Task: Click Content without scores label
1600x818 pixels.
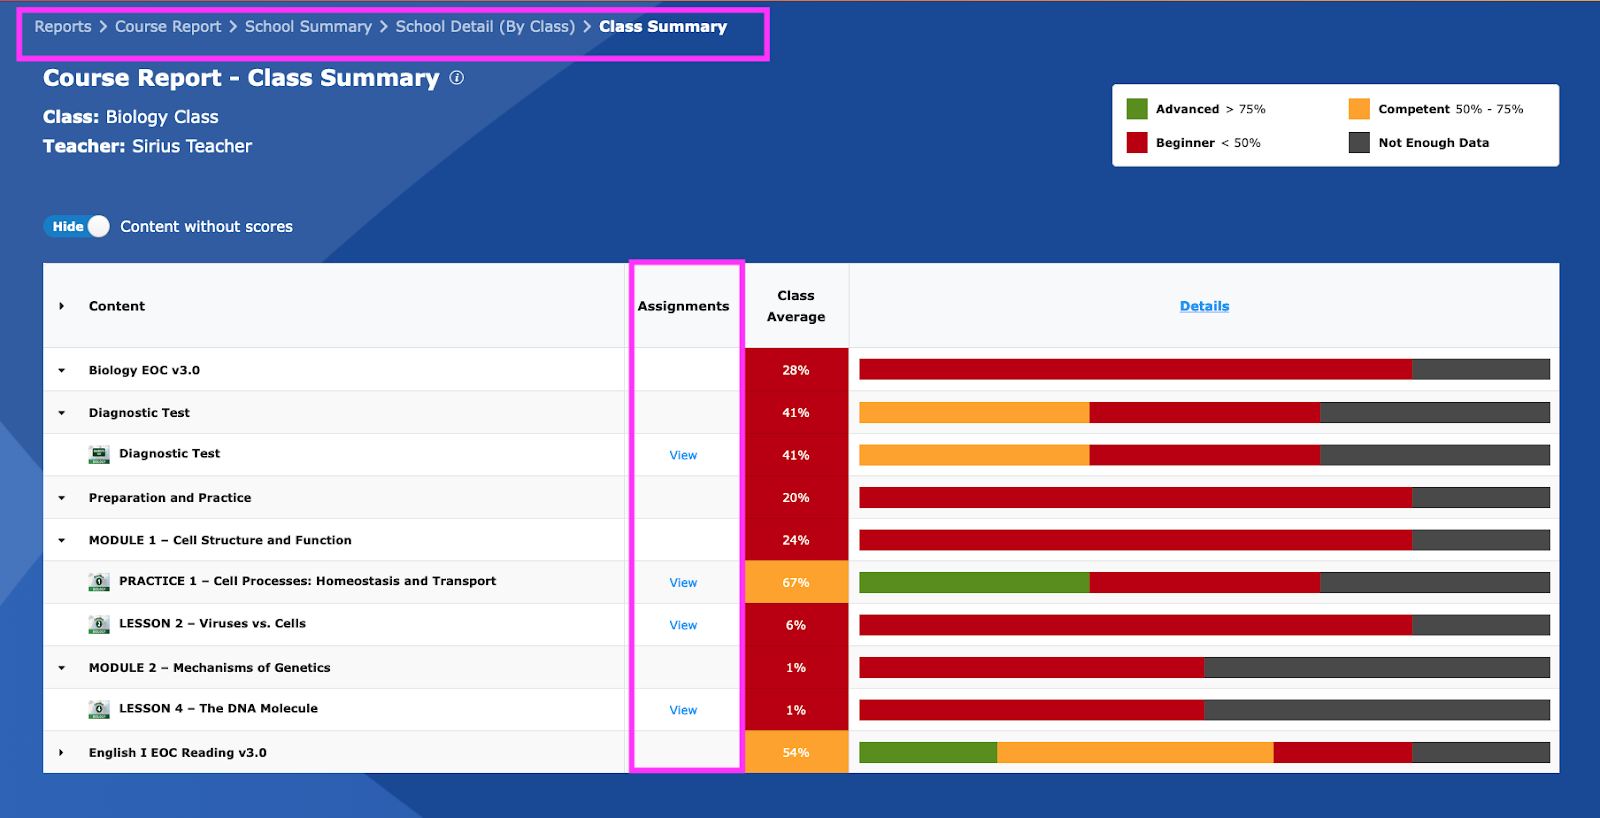Action: point(206,227)
